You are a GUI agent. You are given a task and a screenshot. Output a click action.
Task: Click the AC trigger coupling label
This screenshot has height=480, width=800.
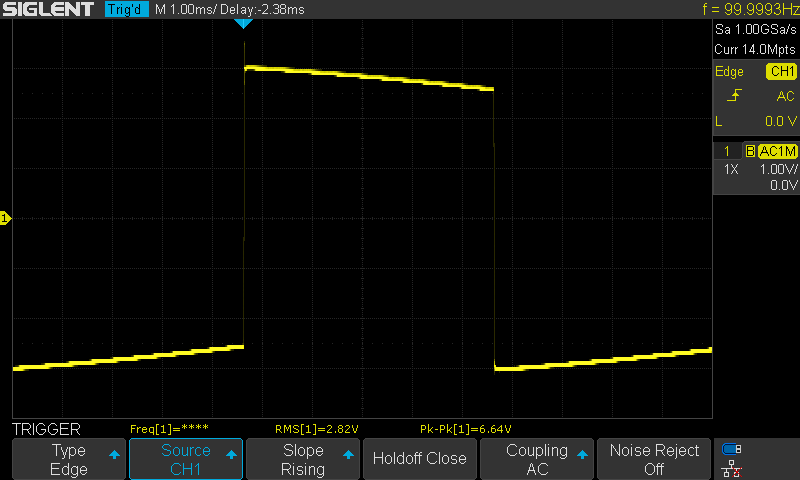tap(786, 95)
